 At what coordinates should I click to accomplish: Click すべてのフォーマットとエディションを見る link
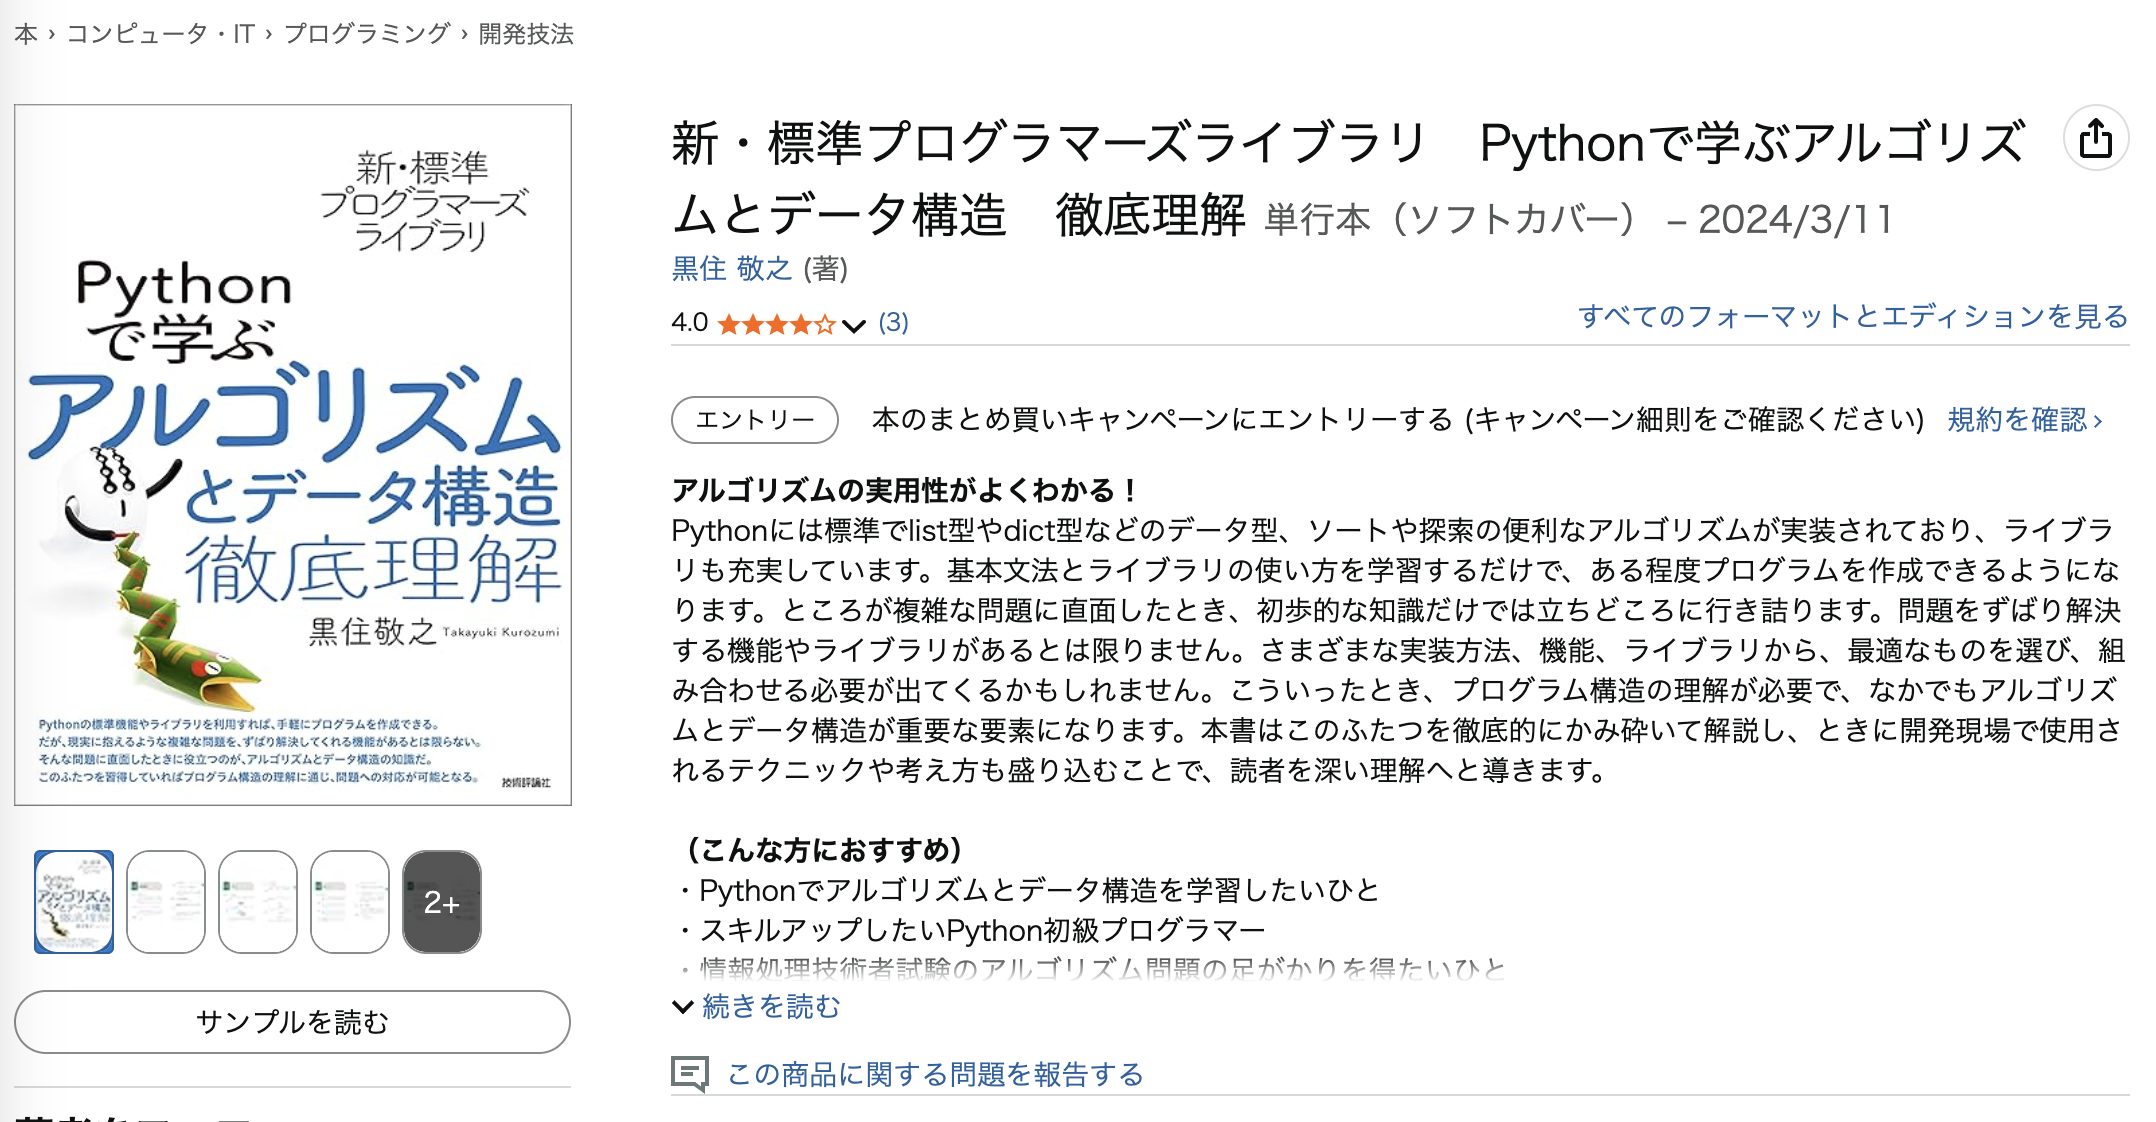(1852, 317)
